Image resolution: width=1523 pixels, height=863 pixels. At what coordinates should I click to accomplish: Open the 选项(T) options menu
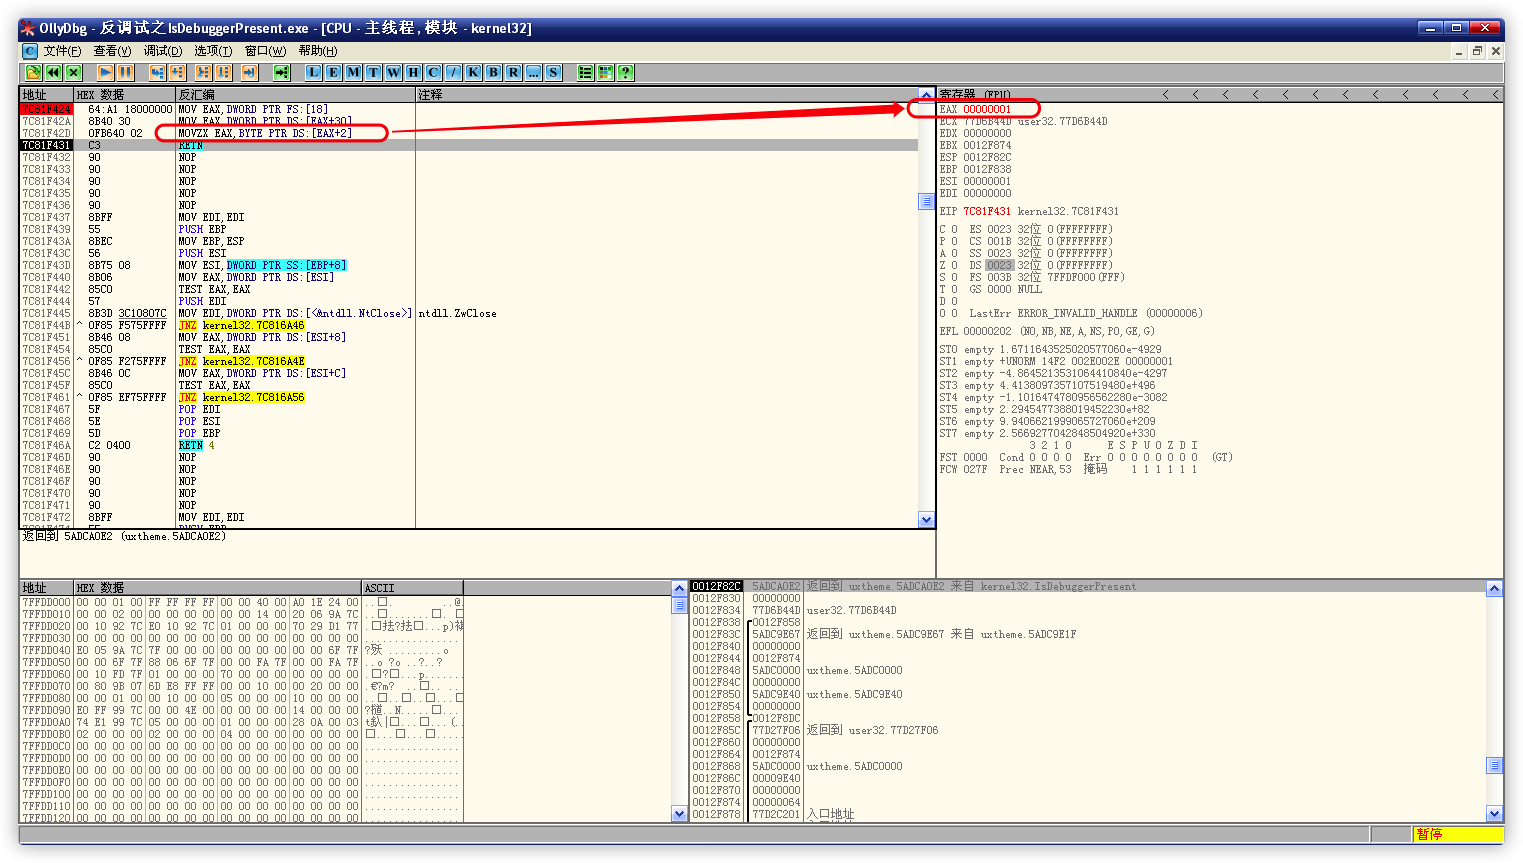213,51
